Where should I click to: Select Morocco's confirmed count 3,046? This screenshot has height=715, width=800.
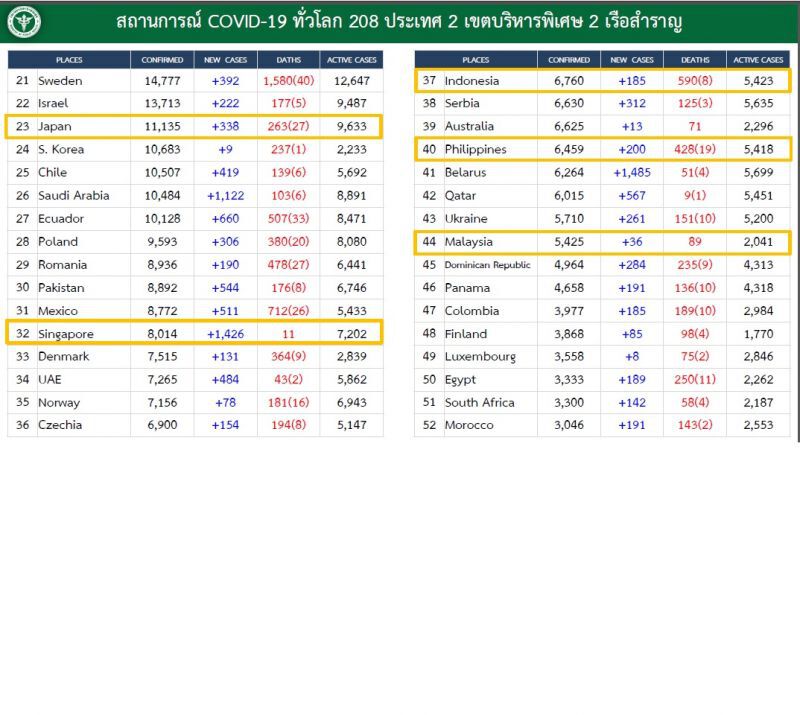[569, 425]
